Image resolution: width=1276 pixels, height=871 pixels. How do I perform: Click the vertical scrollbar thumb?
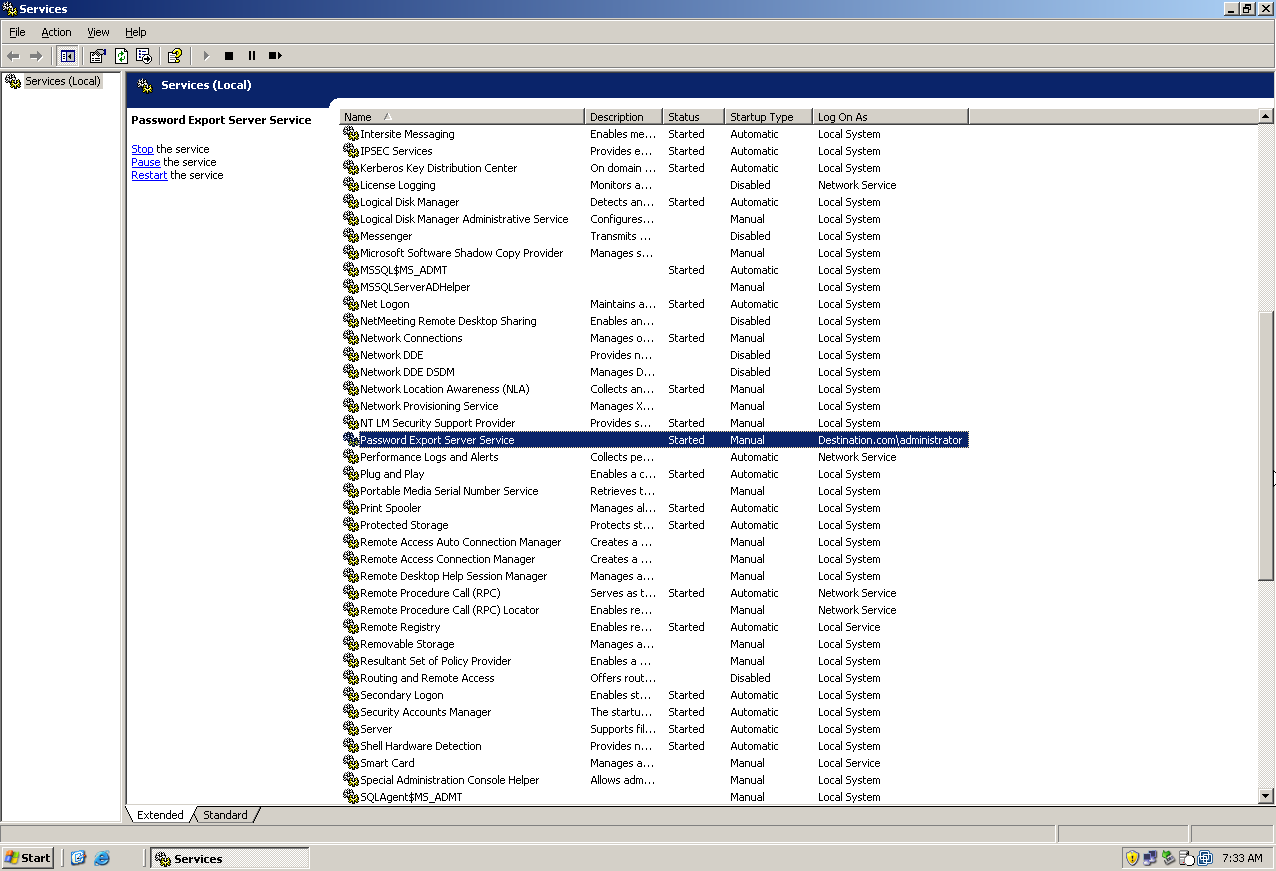click(1266, 444)
